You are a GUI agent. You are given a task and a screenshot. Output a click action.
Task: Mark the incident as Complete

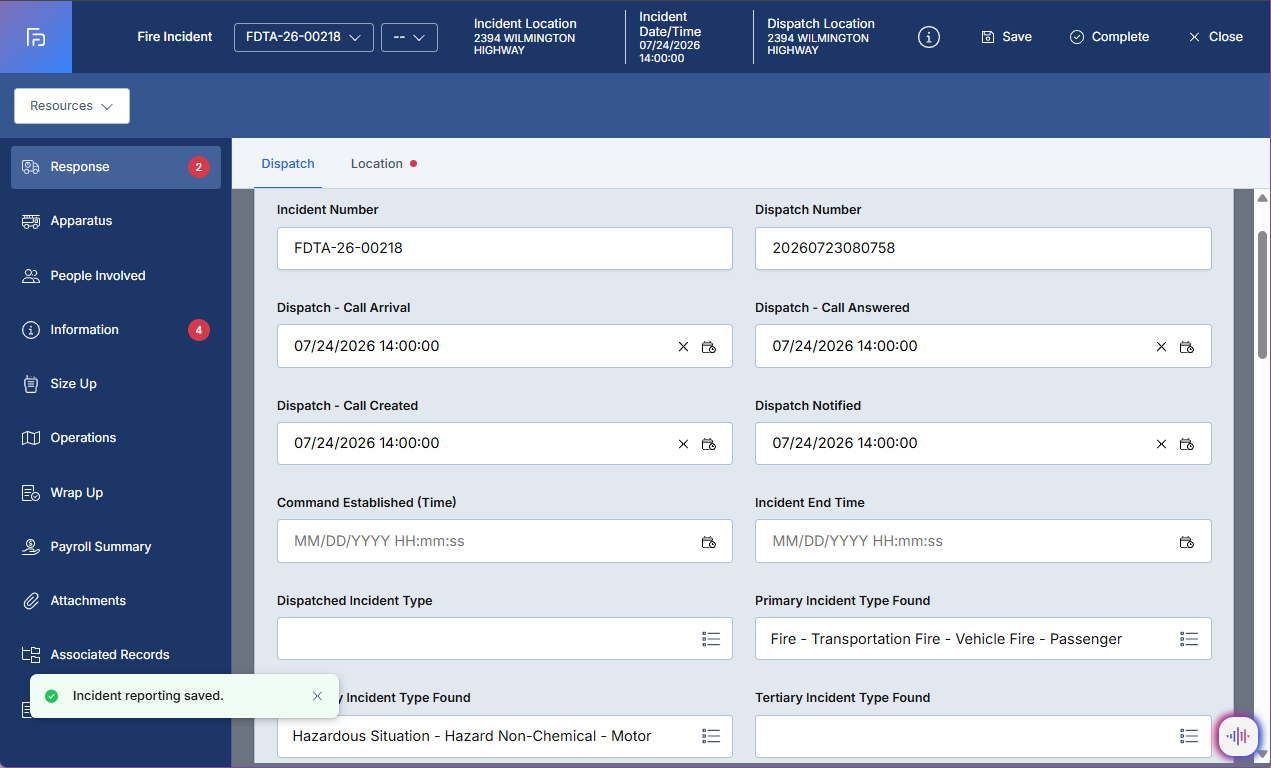pos(1109,37)
